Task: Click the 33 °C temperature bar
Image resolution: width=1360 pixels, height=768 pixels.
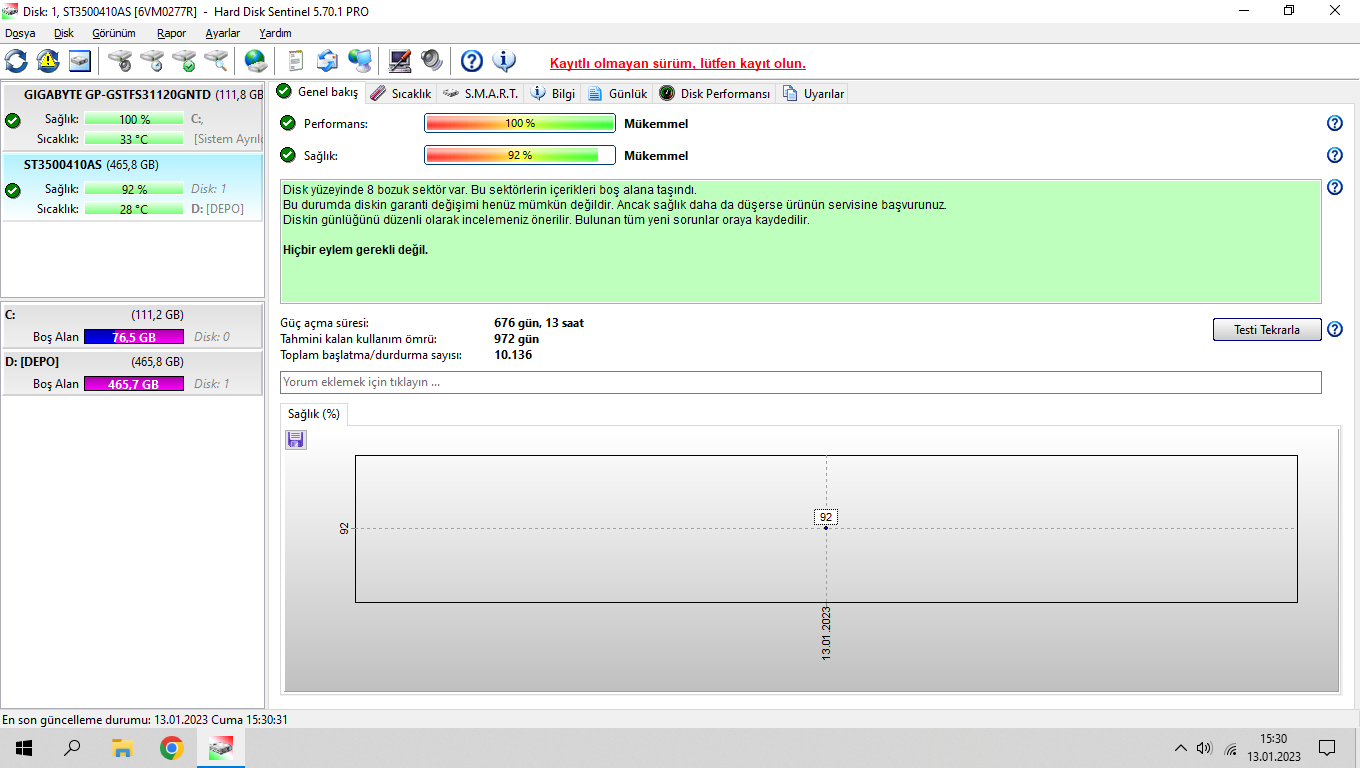Action: click(x=134, y=139)
